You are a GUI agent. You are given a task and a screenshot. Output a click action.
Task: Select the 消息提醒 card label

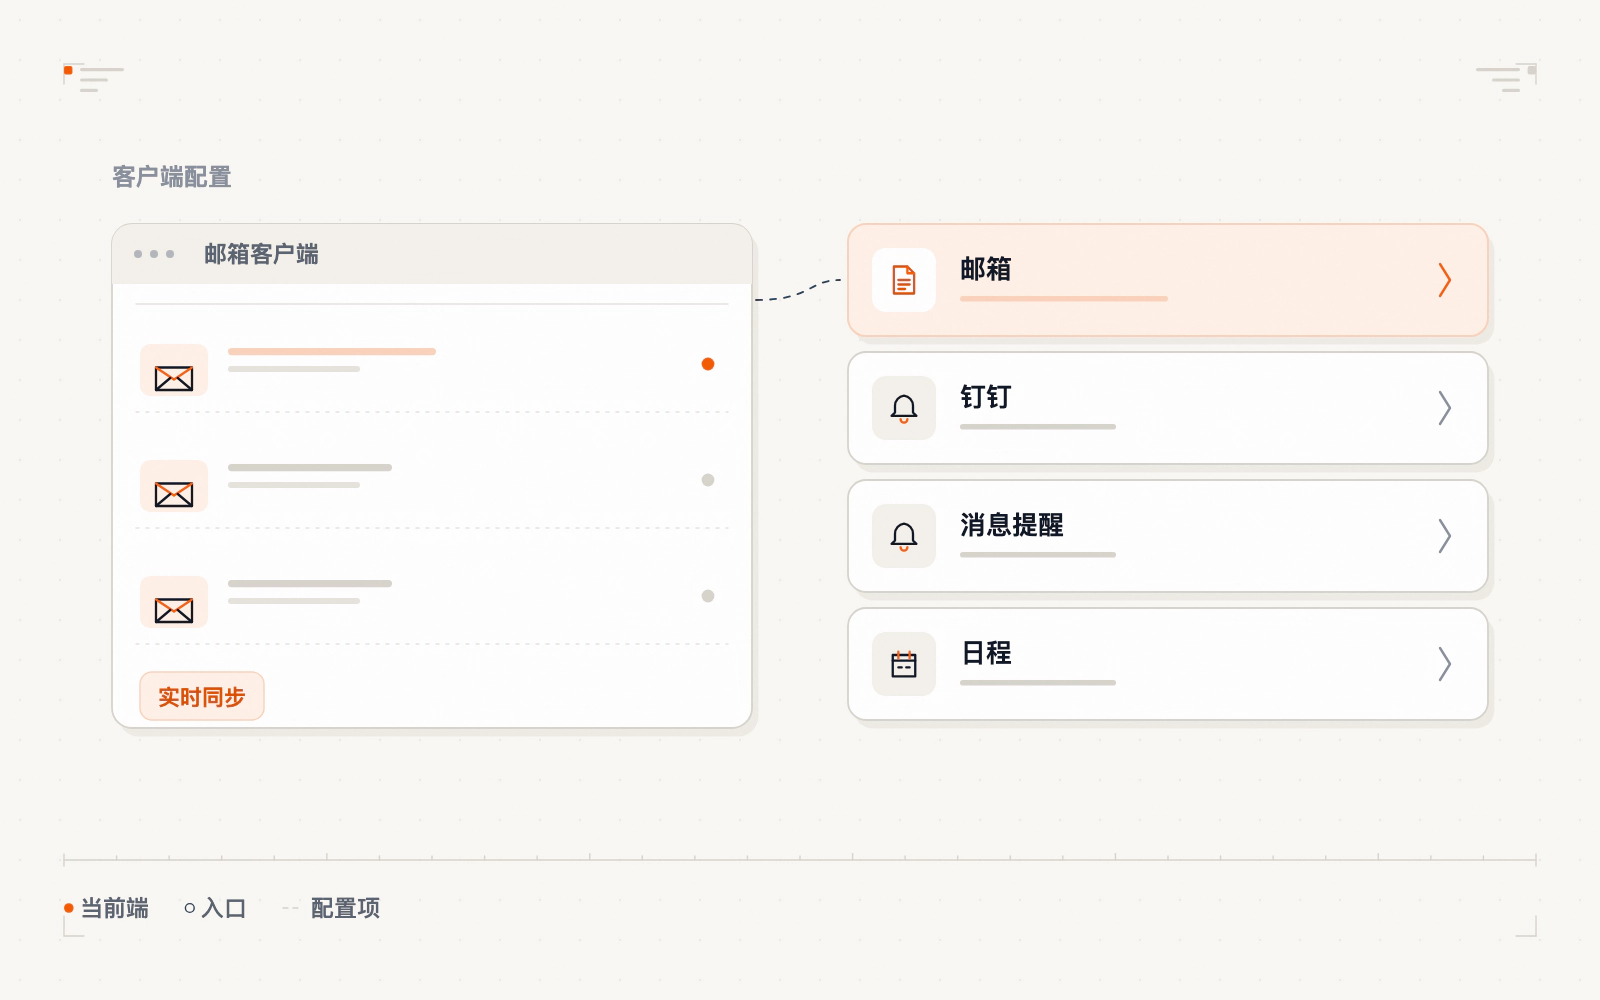[1012, 525]
